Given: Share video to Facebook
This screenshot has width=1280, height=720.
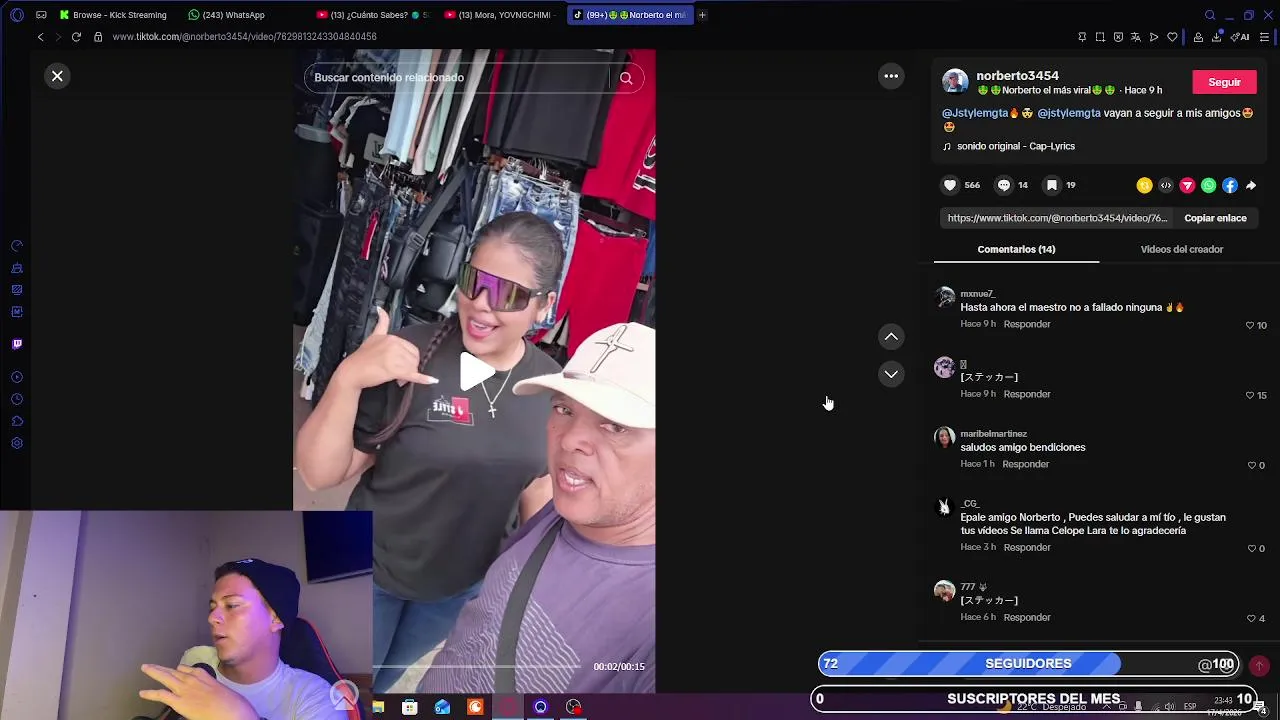Looking at the screenshot, I should coord(1230,185).
